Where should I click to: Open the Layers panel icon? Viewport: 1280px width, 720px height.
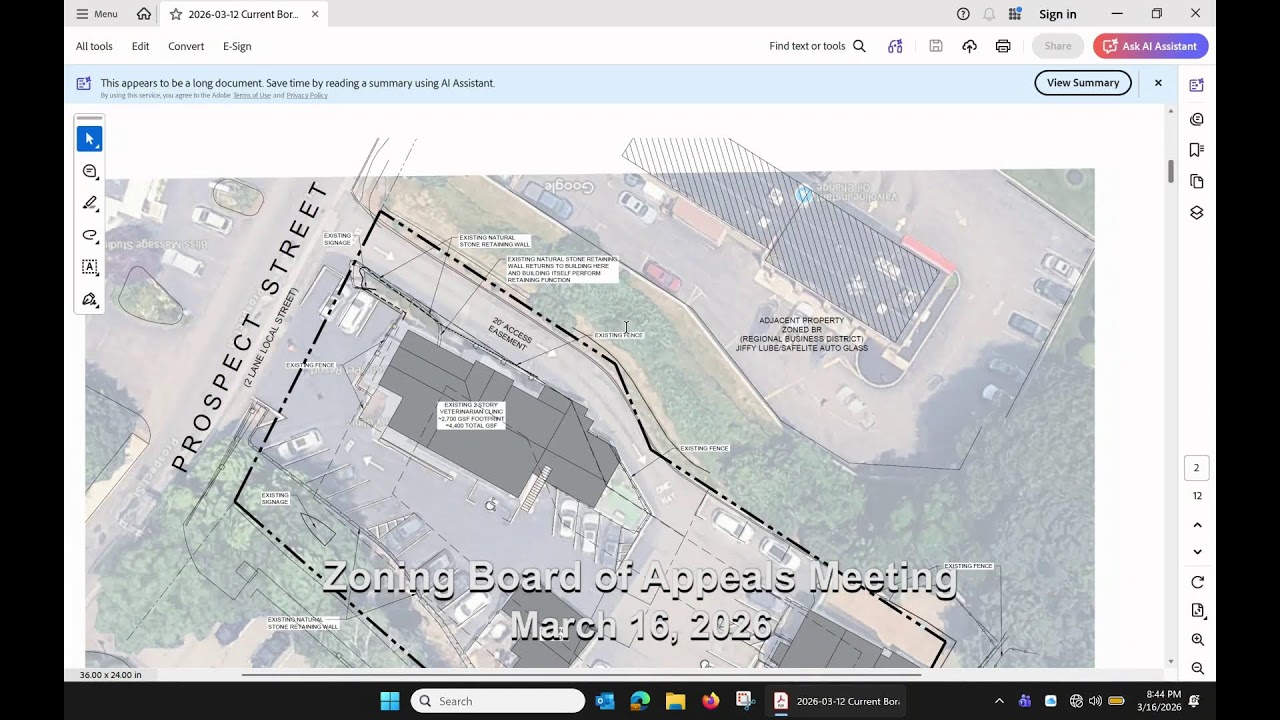[1196, 213]
